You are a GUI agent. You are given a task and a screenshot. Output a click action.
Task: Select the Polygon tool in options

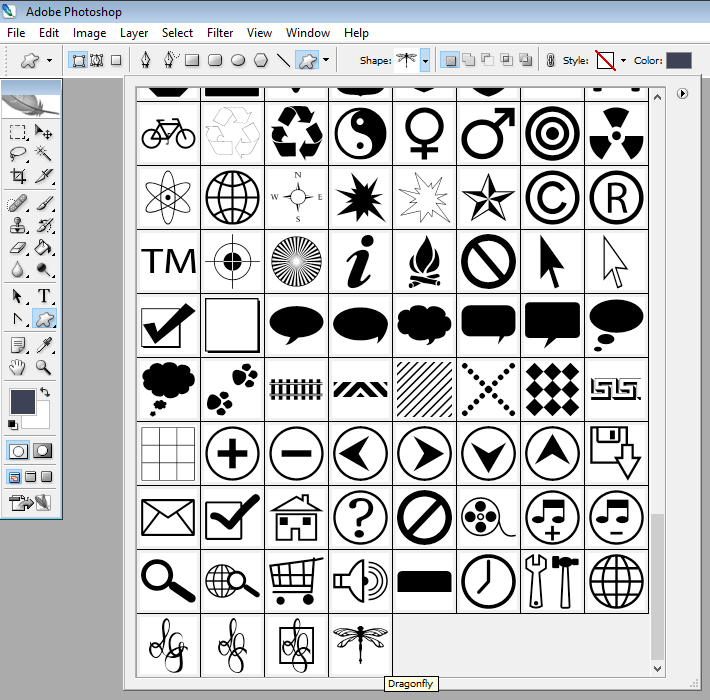tap(261, 60)
